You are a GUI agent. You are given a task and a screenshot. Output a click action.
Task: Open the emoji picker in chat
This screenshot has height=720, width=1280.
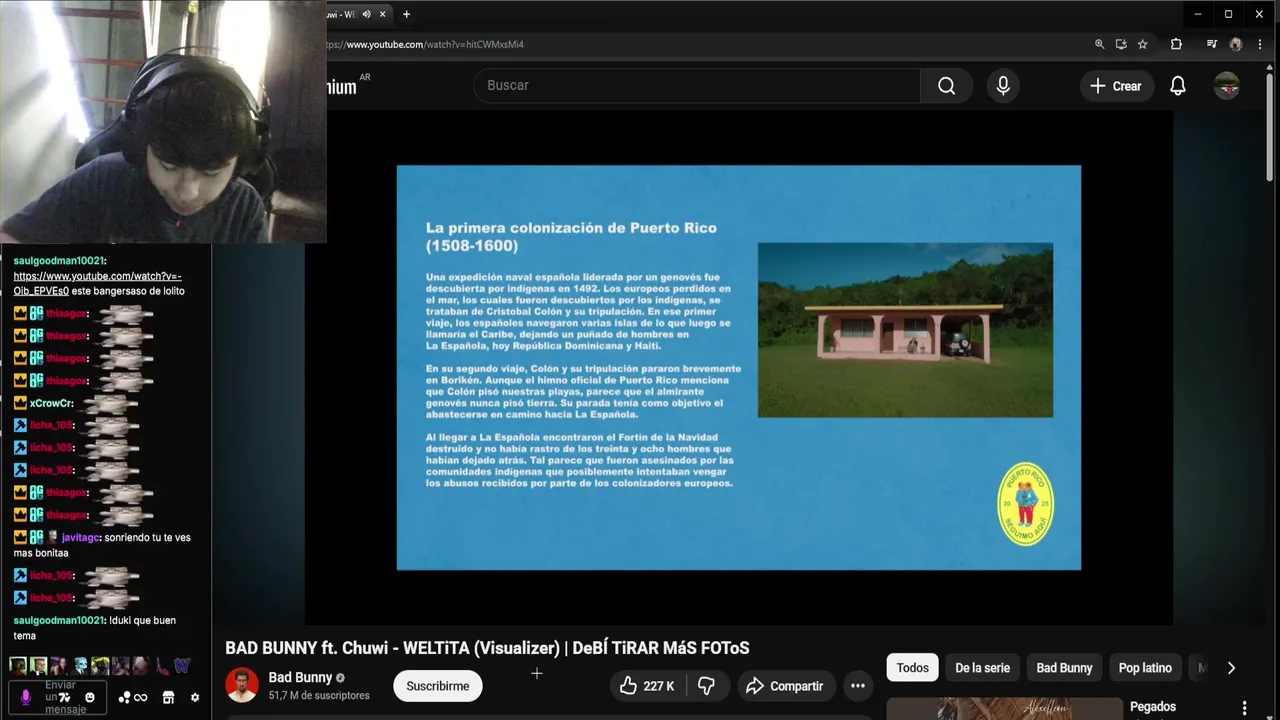tap(90, 697)
